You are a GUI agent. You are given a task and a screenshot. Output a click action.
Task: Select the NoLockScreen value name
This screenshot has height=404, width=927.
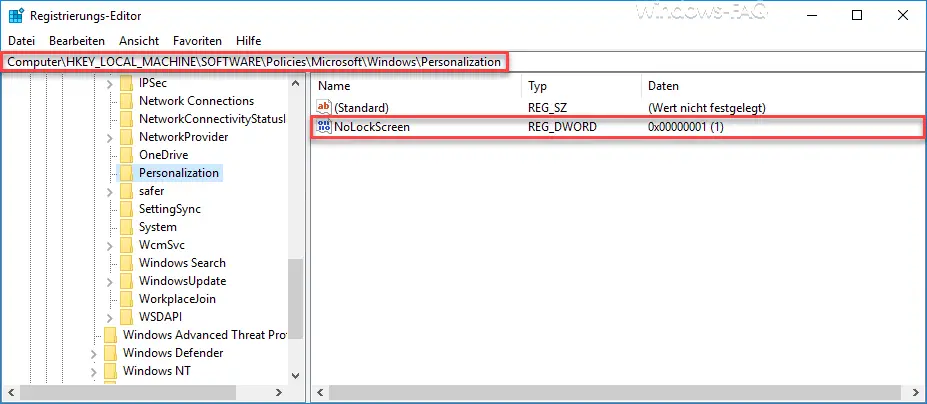tap(372, 126)
